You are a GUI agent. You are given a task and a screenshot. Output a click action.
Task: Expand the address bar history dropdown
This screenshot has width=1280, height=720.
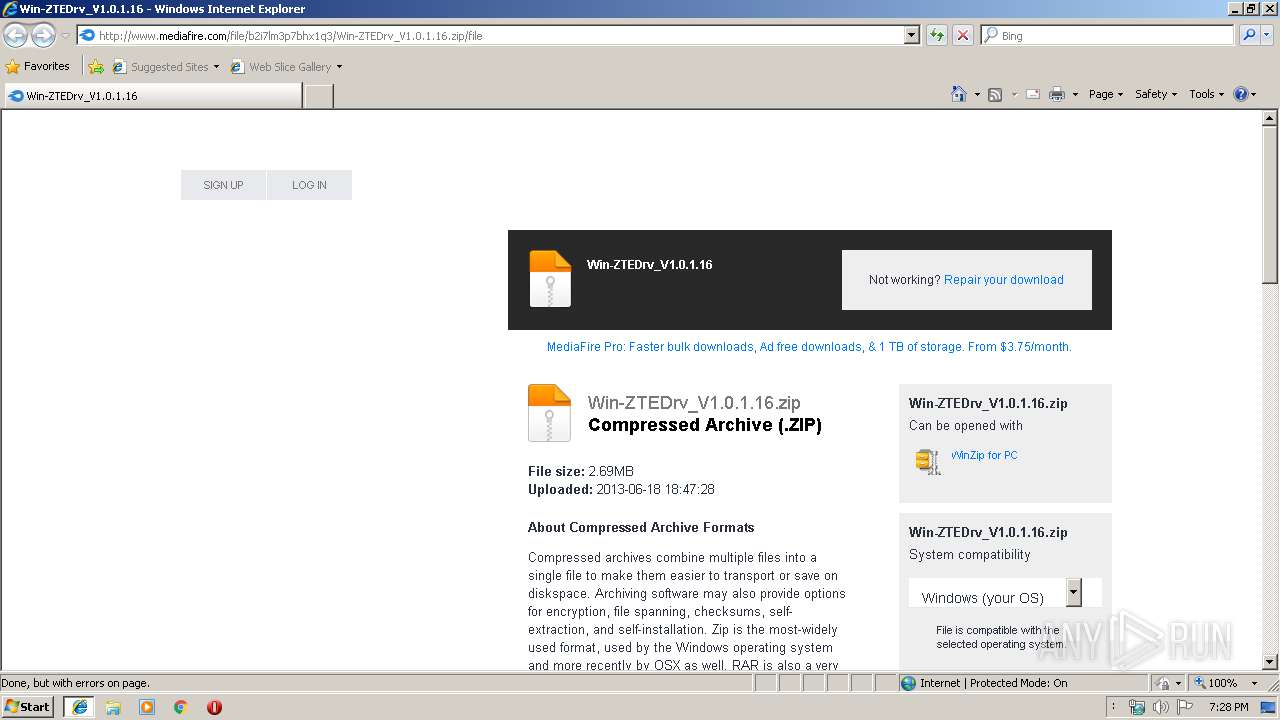point(911,36)
